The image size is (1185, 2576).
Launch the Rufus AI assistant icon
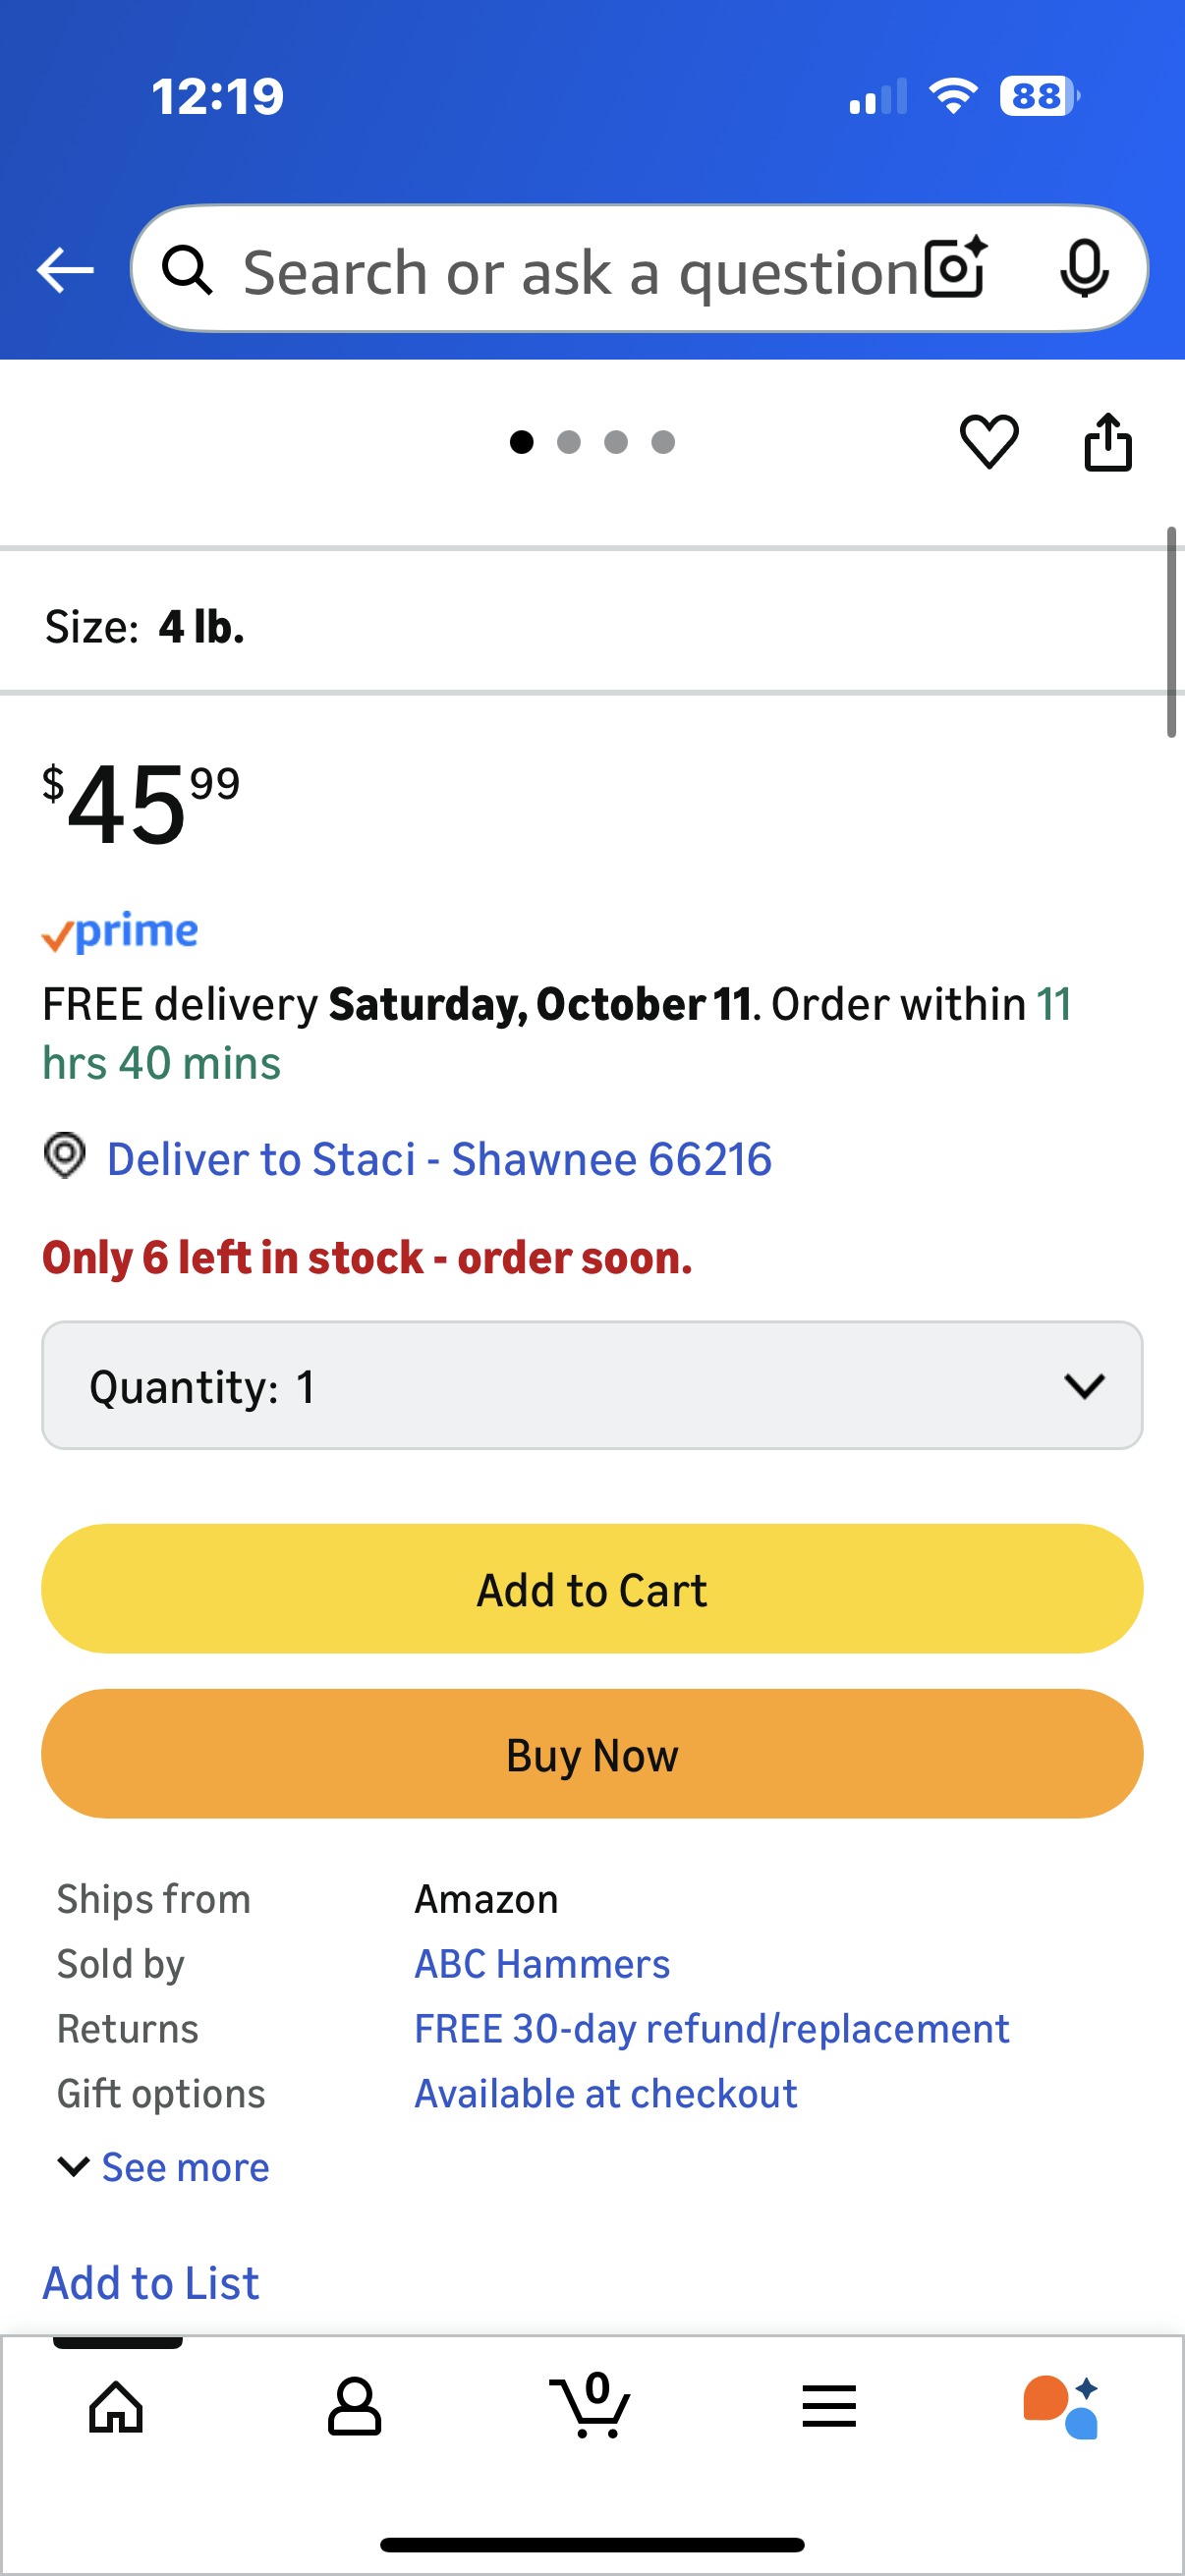[x=1062, y=2406]
